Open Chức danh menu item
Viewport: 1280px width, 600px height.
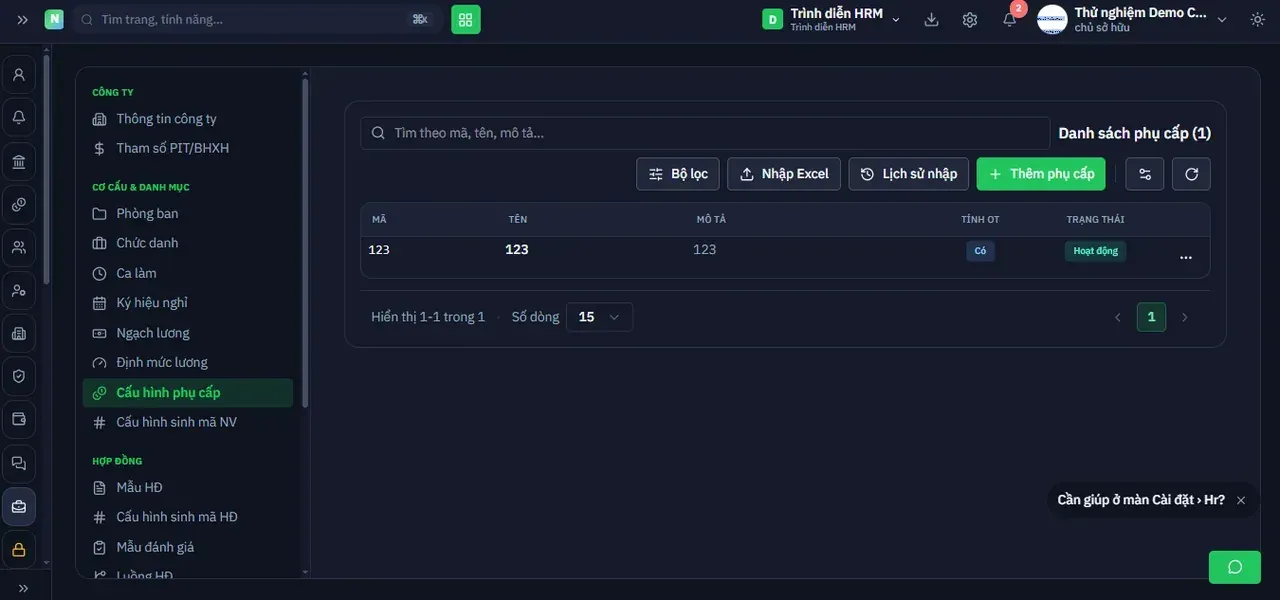[188, 243]
